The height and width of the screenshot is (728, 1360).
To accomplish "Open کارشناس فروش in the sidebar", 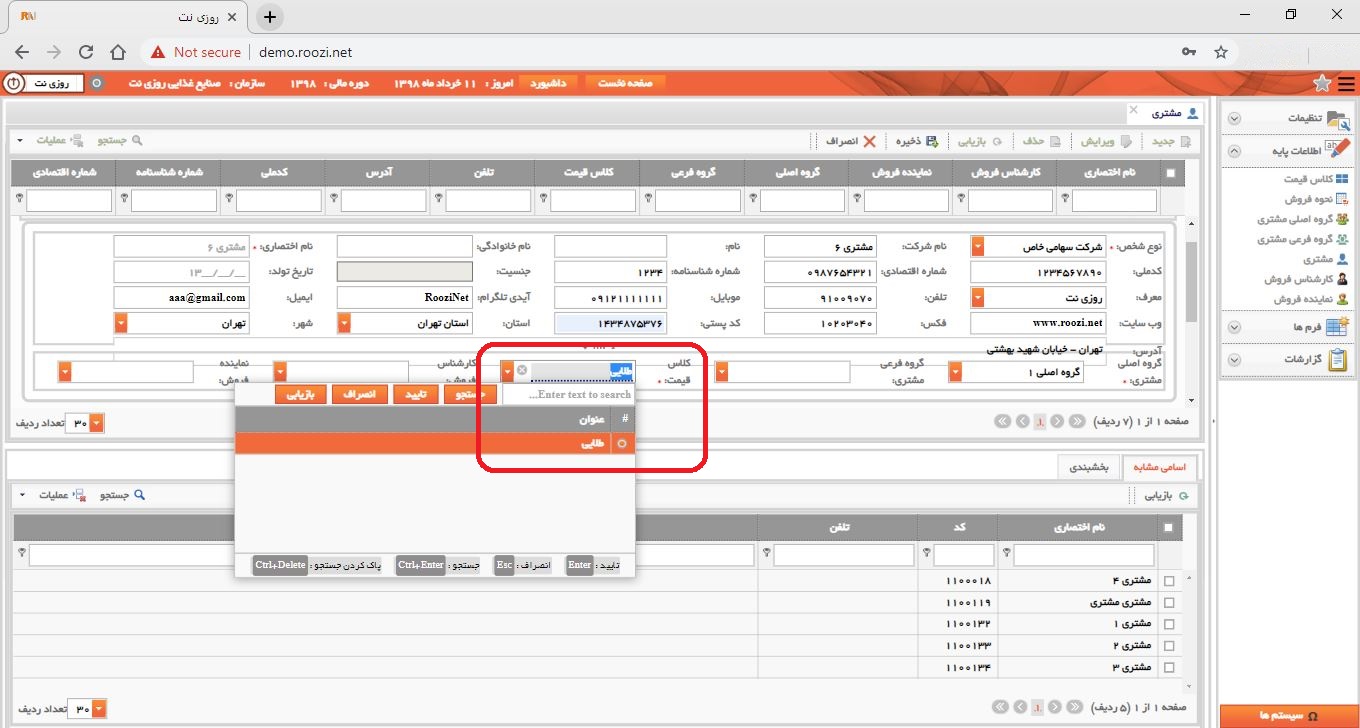I will pyautogui.click(x=1306, y=279).
